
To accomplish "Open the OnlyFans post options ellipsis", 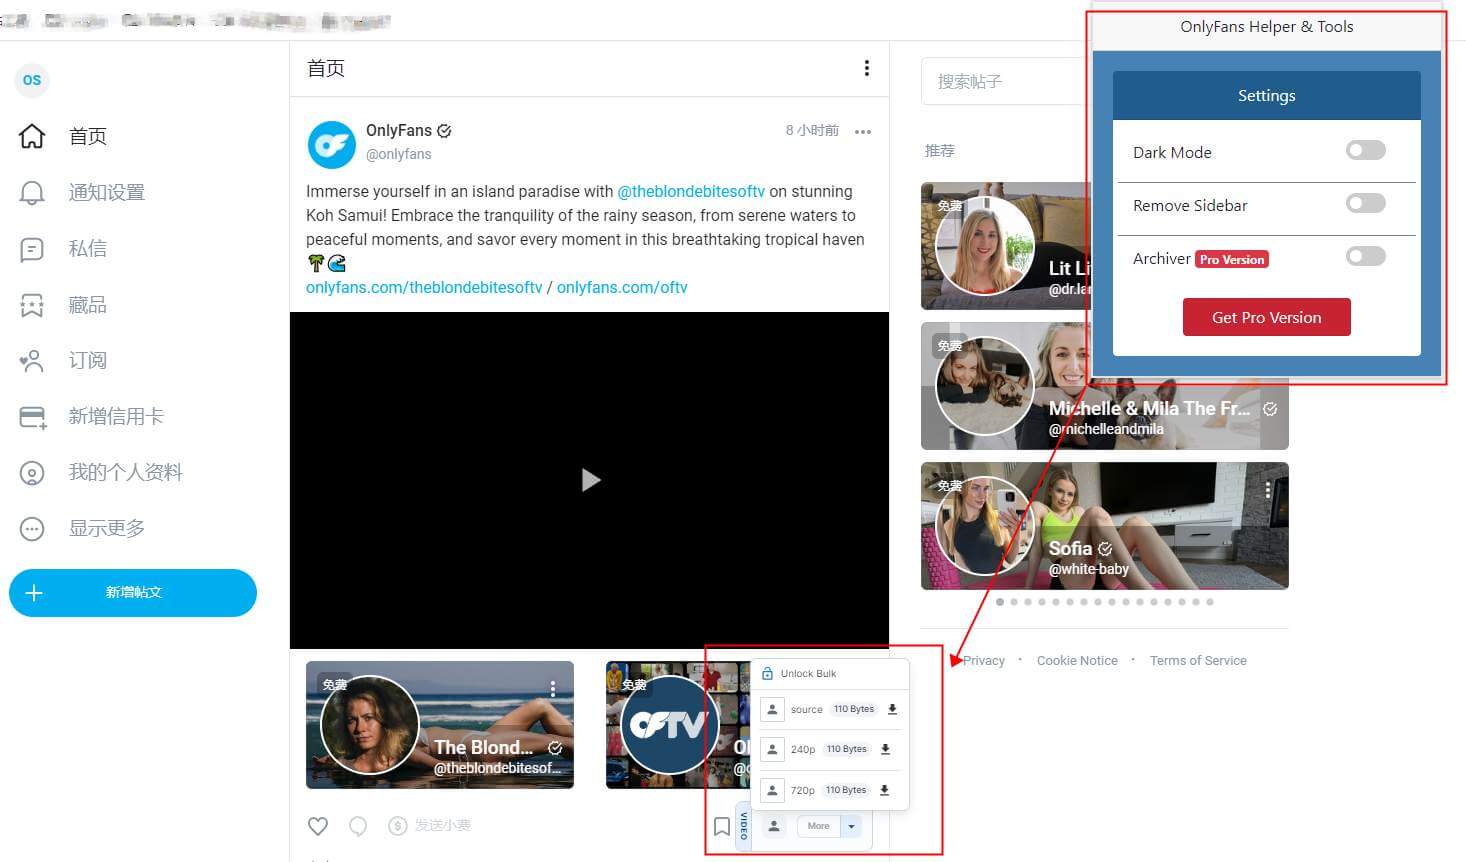I will (x=863, y=132).
